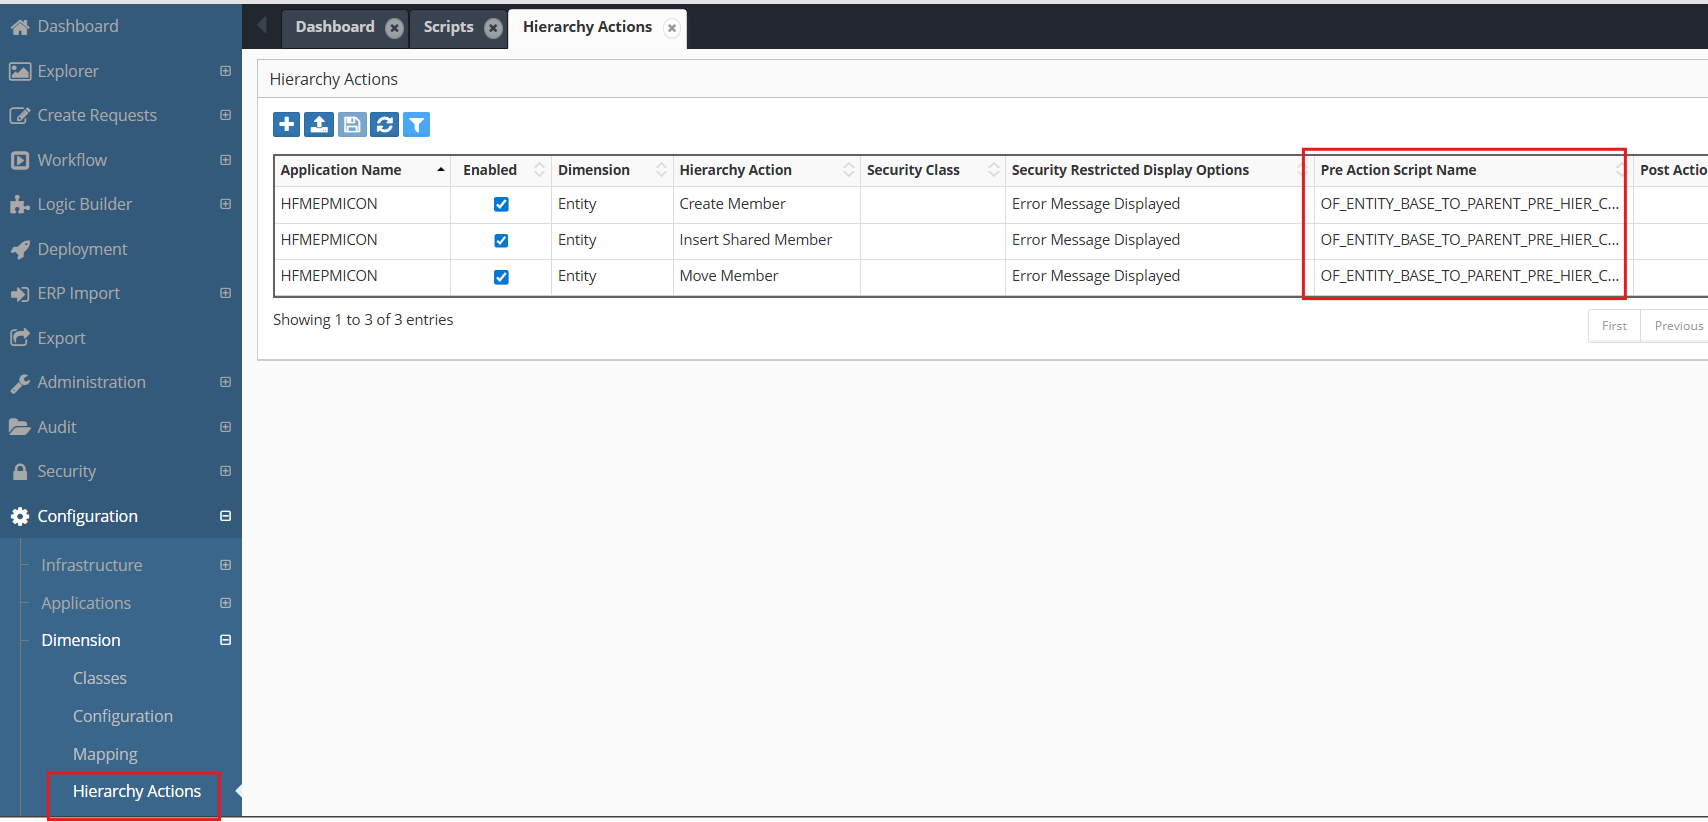Viewport: 1708px width, 822px height.
Task: Collapse the Configuration sidebar section
Action: click(x=225, y=516)
